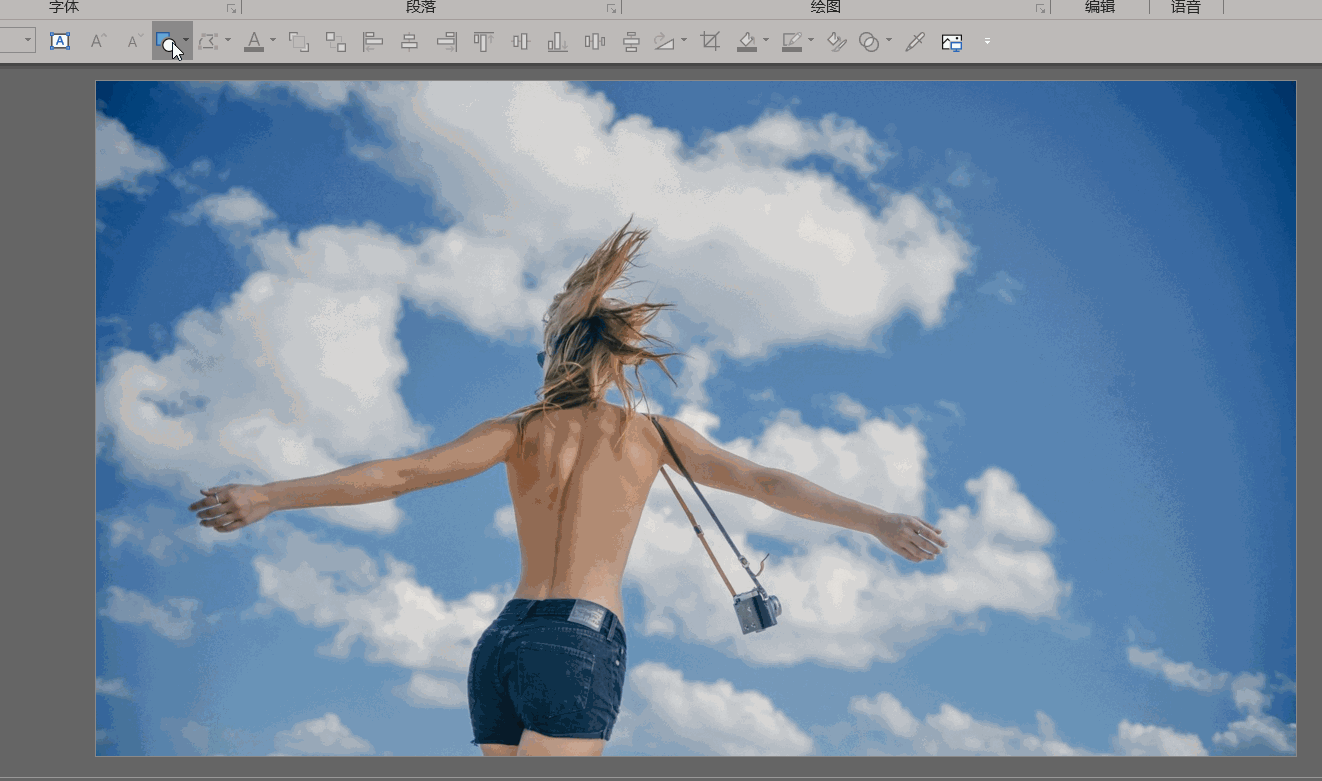Activate the Crop tool
The image size is (1322, 781).
(x=710, y=41)
